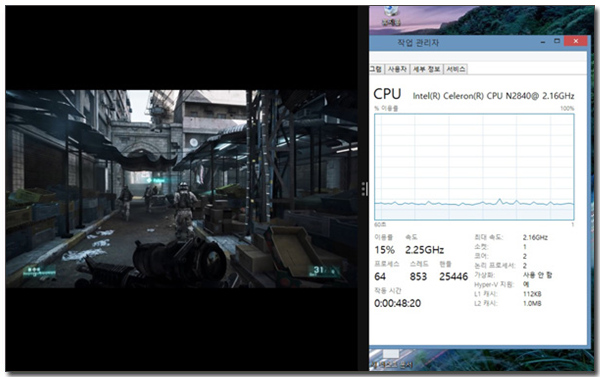Select the partially visible 시작프로그램 tab
This screenshot has height=377, width=600.
[376, 69]
